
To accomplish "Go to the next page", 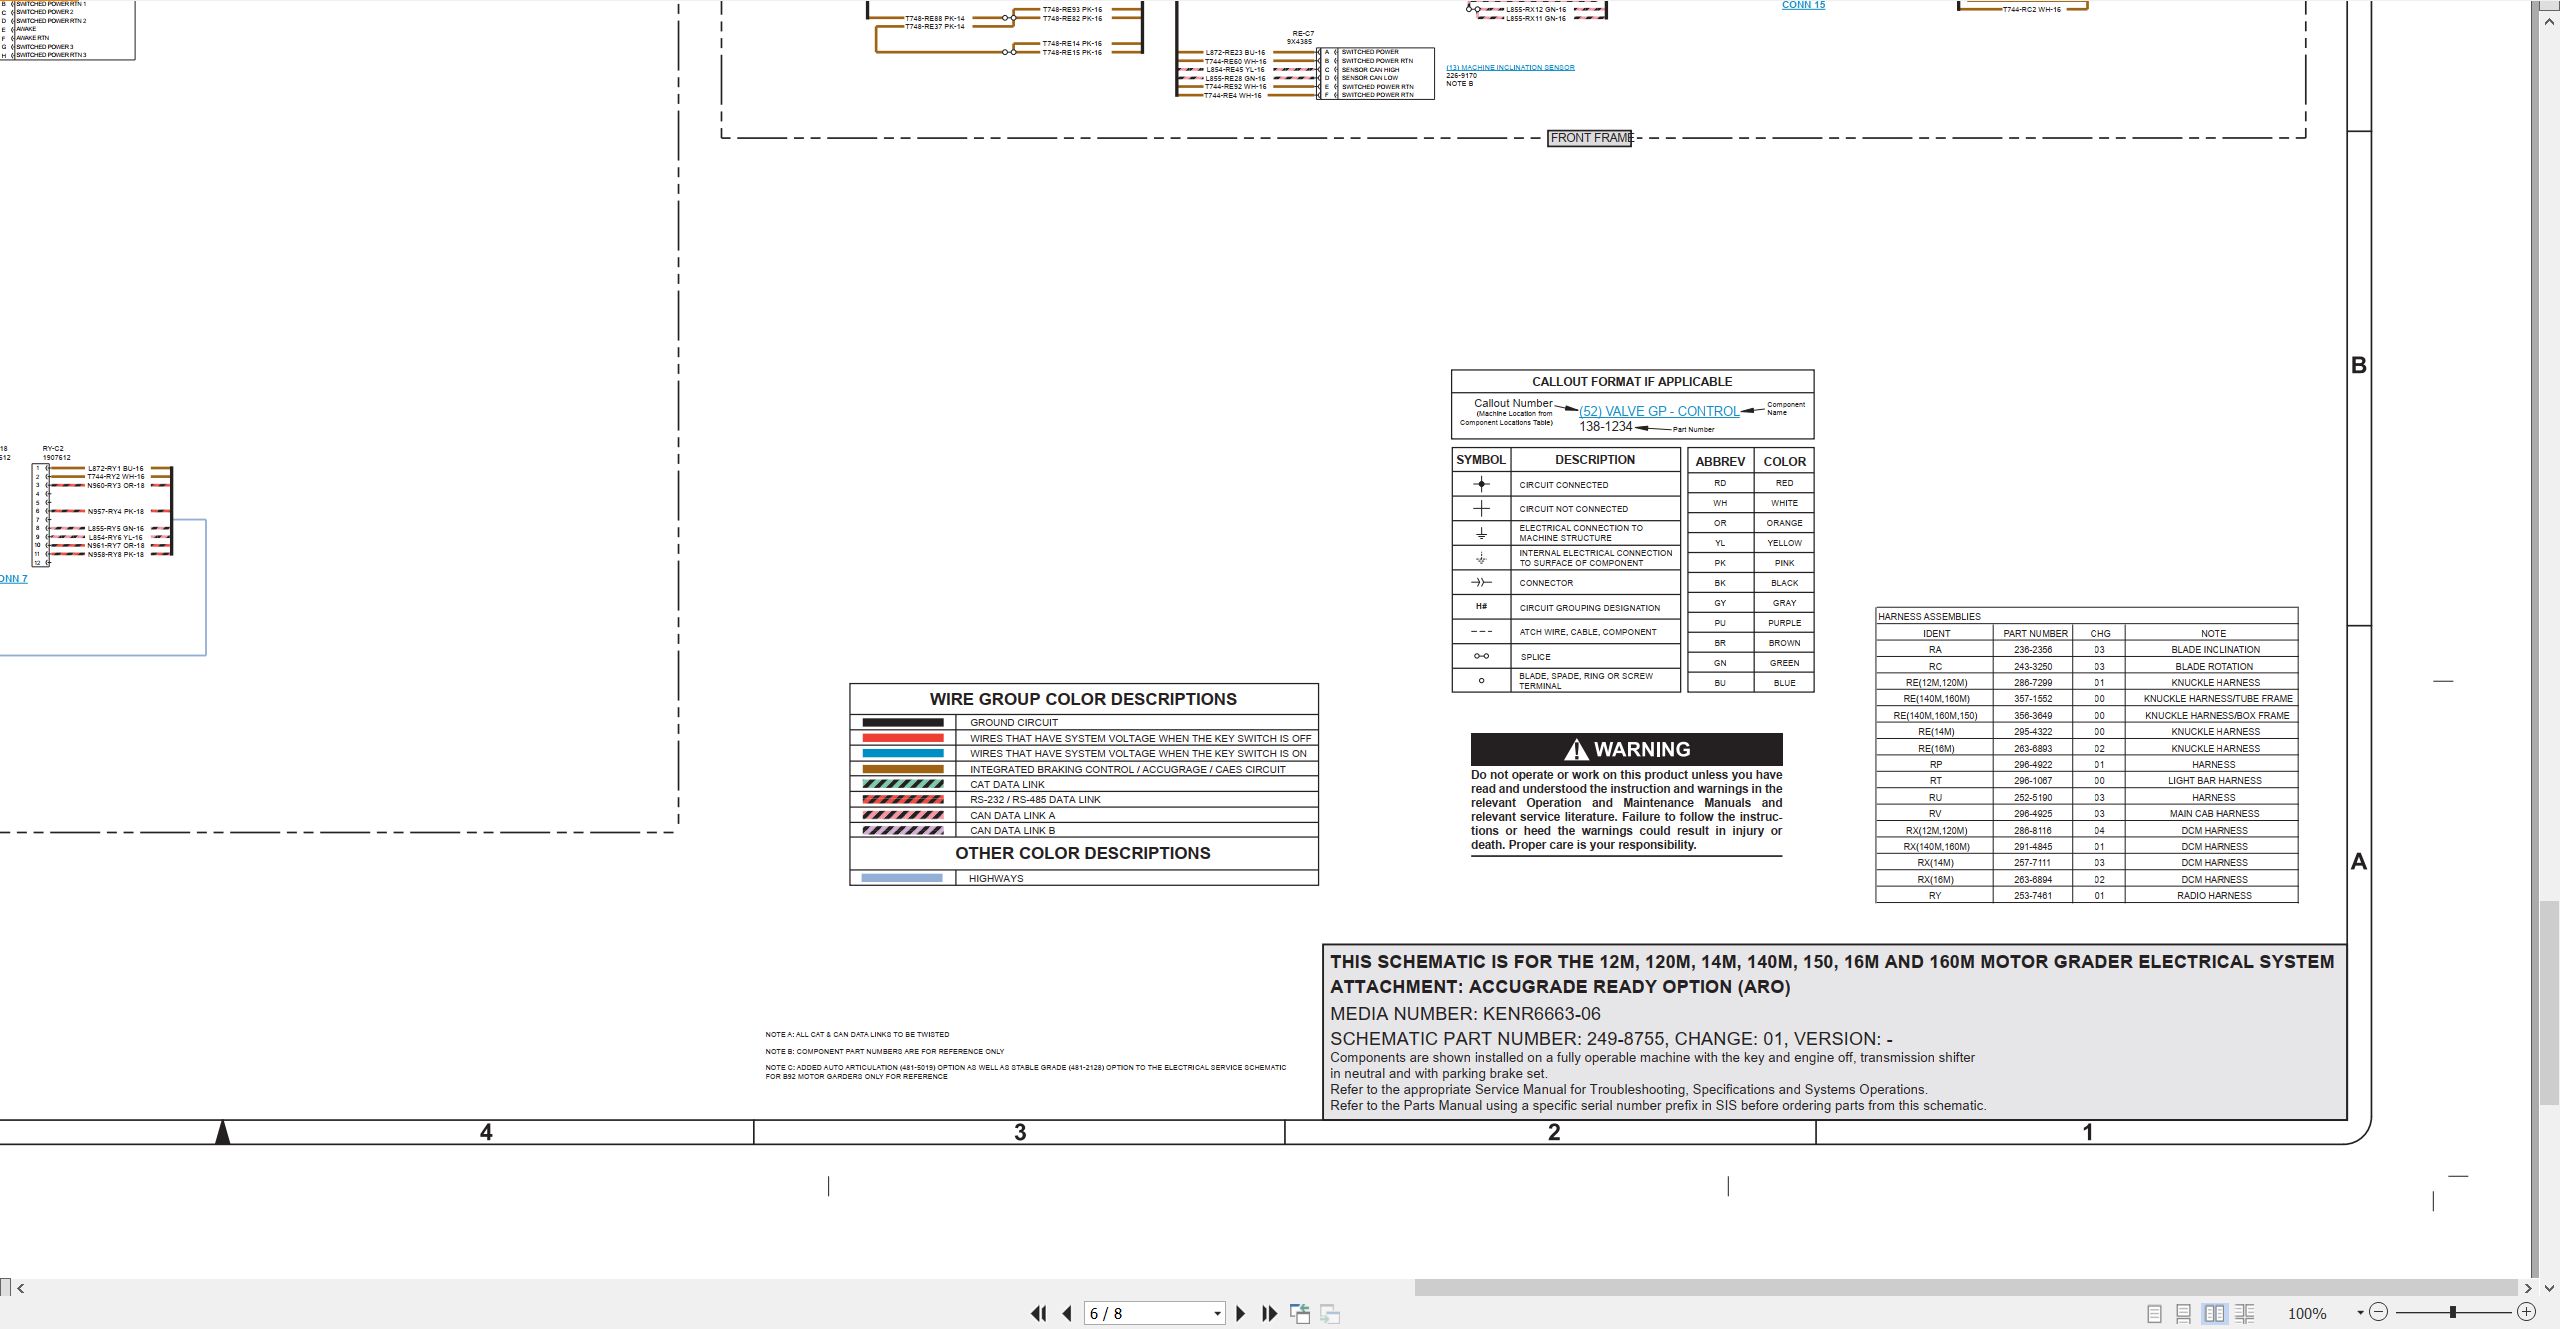I will point(1240,1313).
